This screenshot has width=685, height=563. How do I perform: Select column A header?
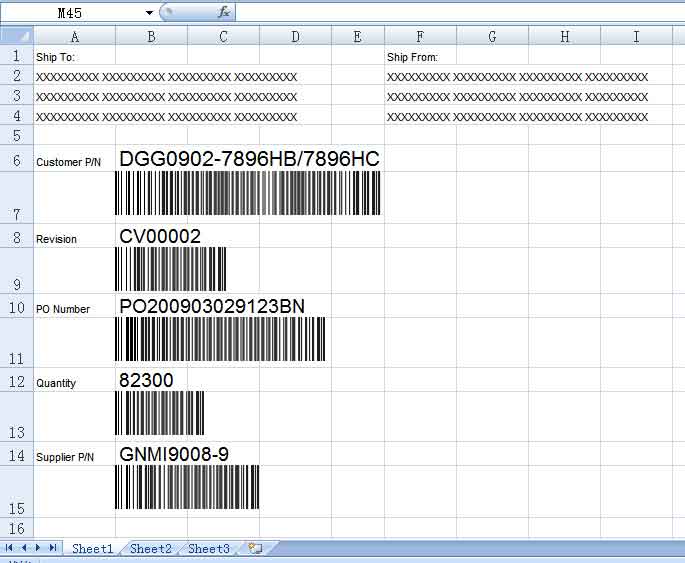pyautogui.click(x=75, y=36)
